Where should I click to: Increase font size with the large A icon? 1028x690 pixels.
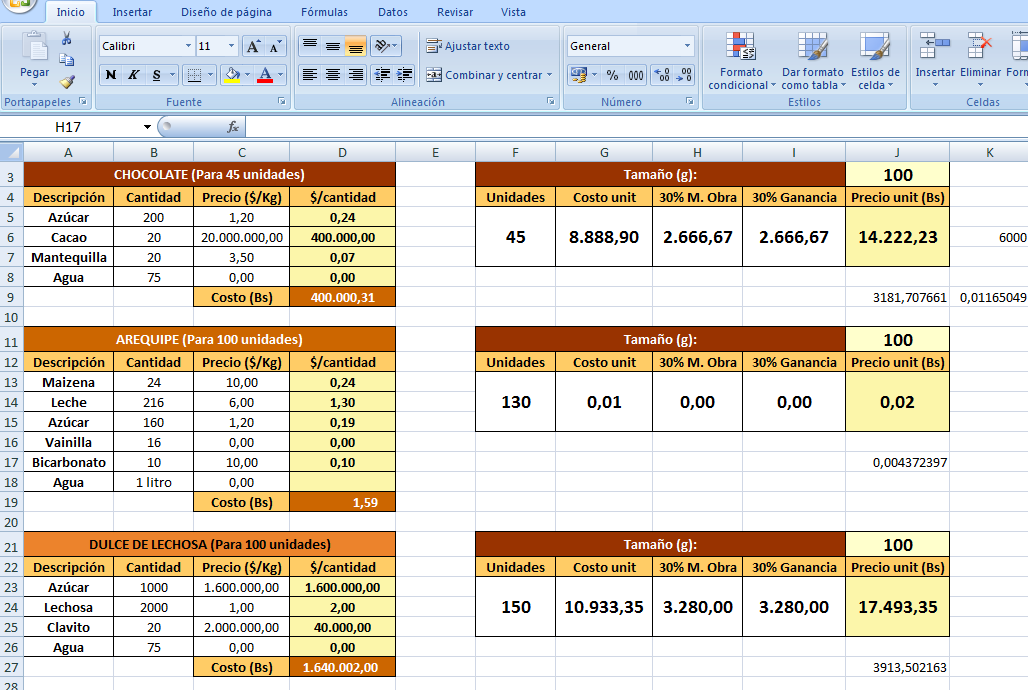pyautogui.click(x=253, y=46)
